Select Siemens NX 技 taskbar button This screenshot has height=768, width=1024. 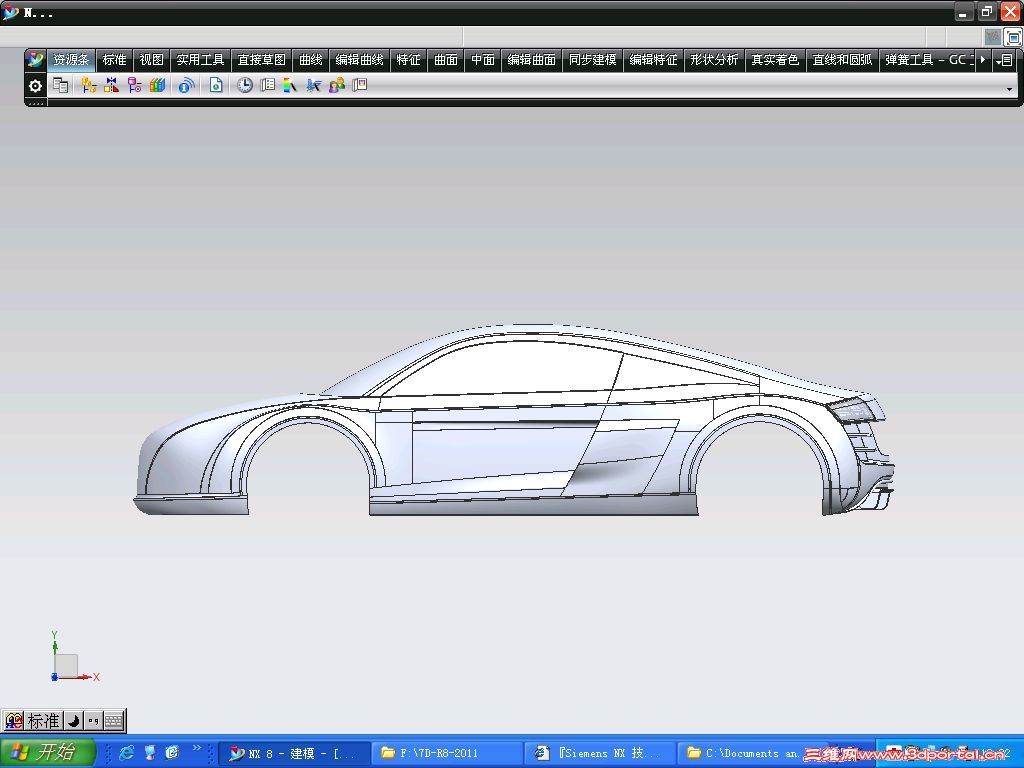[600, 754]
